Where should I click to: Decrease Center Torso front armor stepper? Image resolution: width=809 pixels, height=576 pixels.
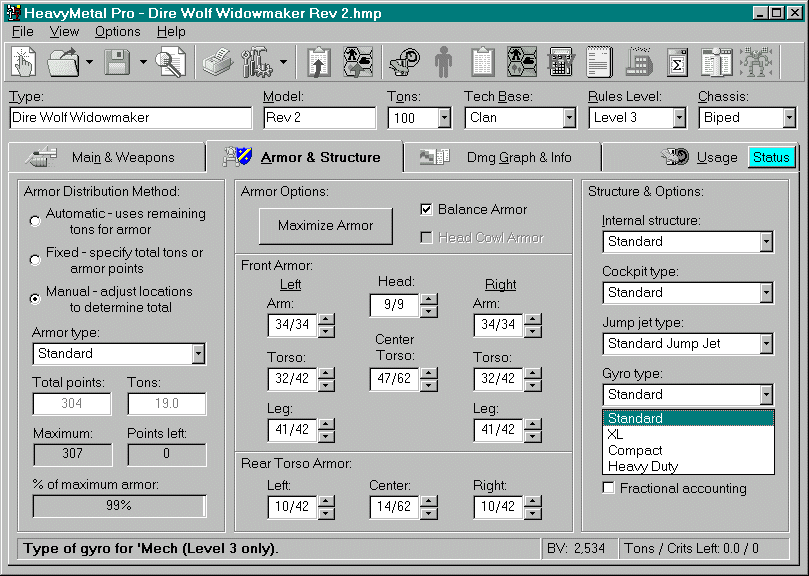(429, 385)
